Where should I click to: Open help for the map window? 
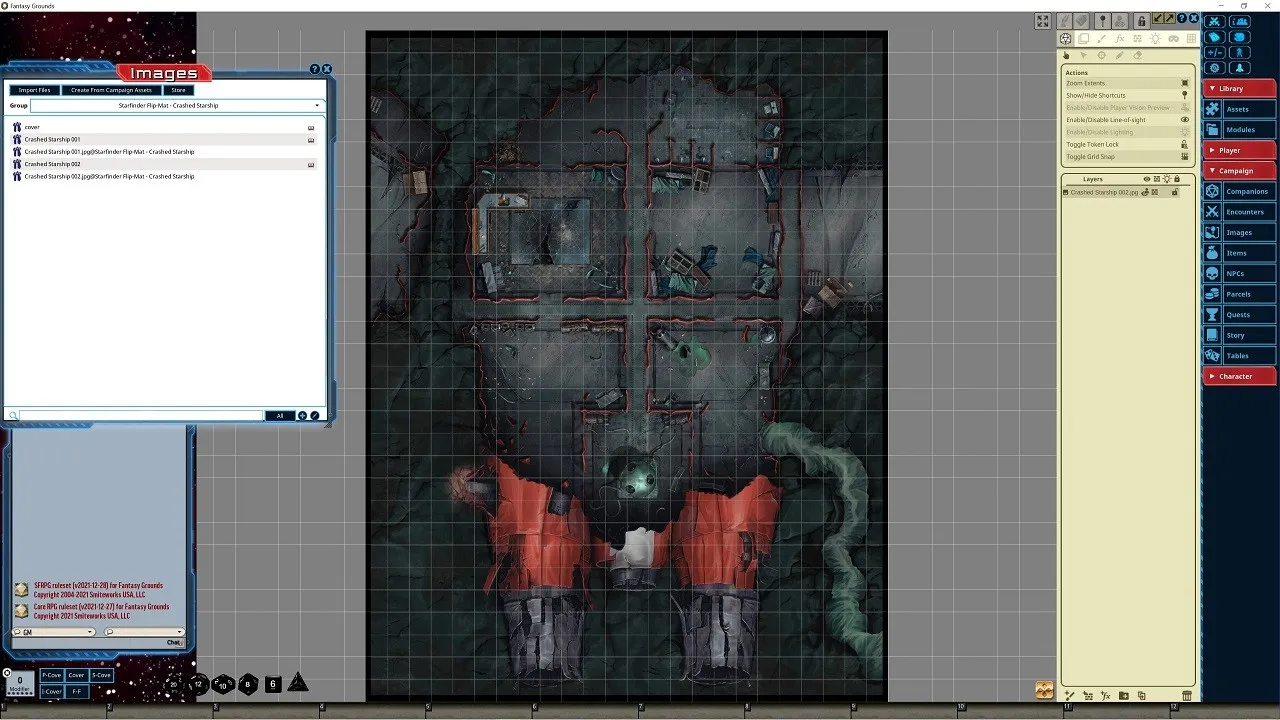pyautogui.click(x=1182, y=18)
